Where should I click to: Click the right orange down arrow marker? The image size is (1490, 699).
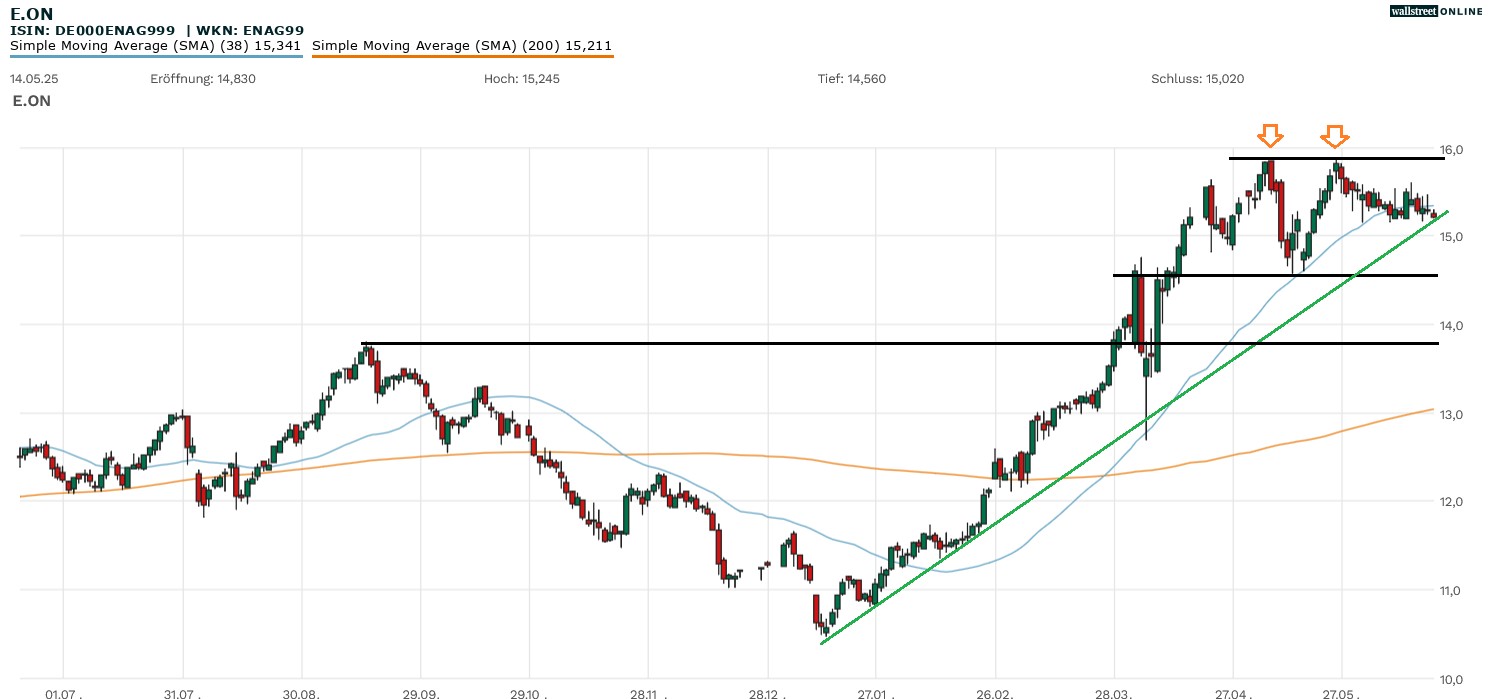(x=1335, y=136)
